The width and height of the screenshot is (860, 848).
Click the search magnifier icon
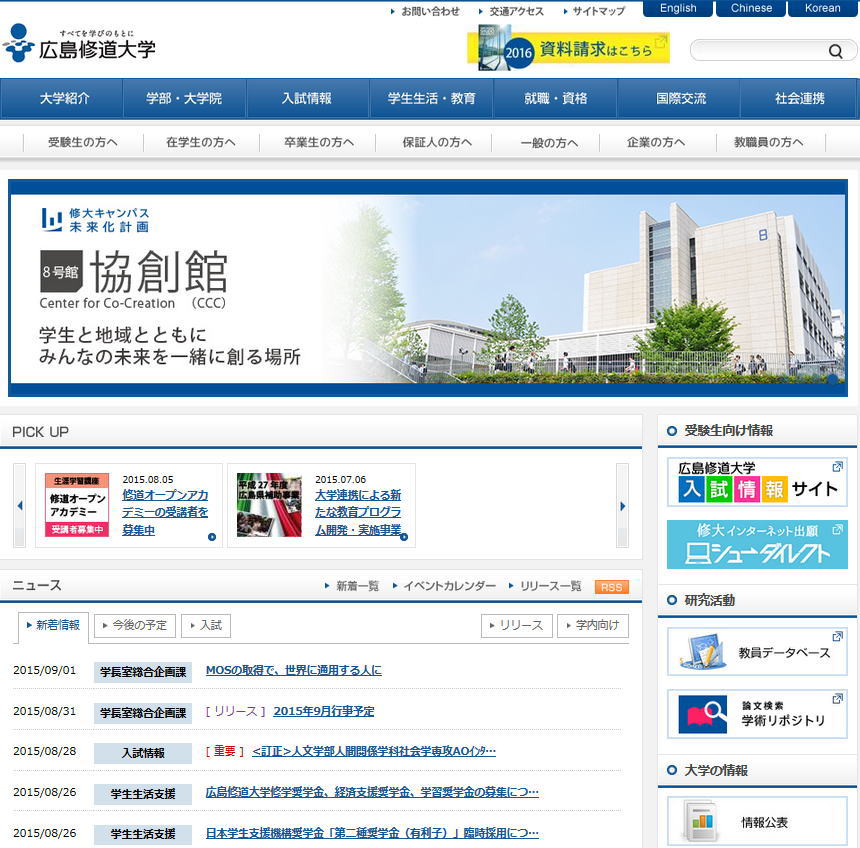coord(835,51)
